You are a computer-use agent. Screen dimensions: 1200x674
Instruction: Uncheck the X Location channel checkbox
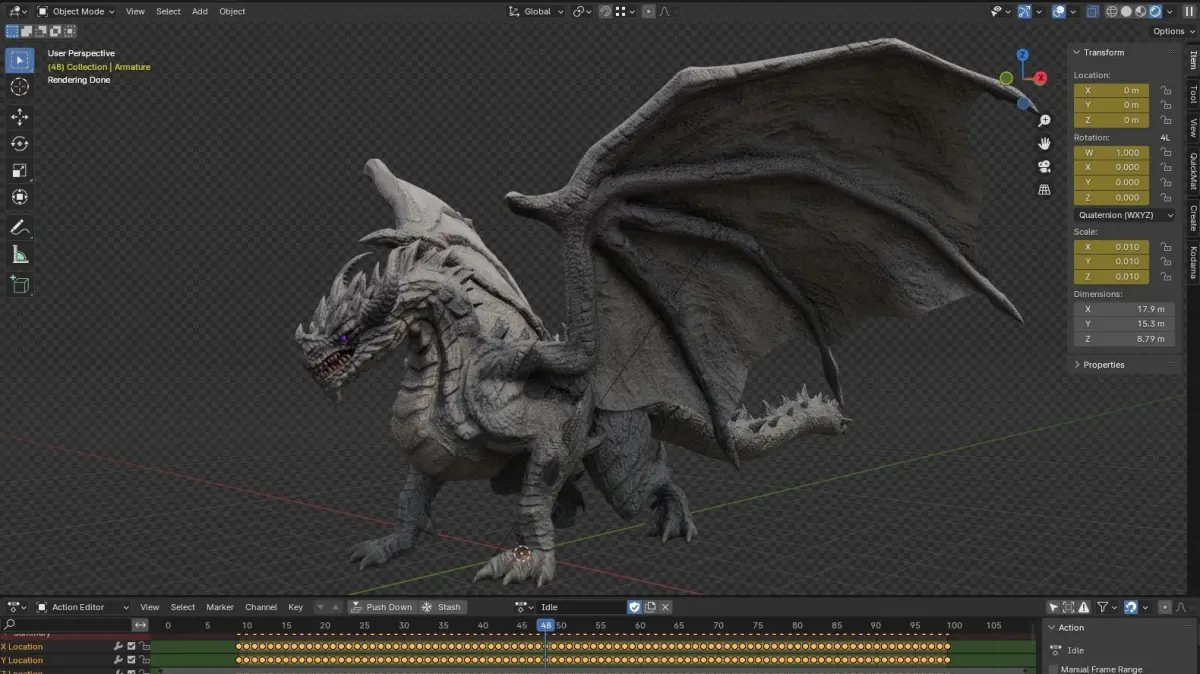[131, 646]
